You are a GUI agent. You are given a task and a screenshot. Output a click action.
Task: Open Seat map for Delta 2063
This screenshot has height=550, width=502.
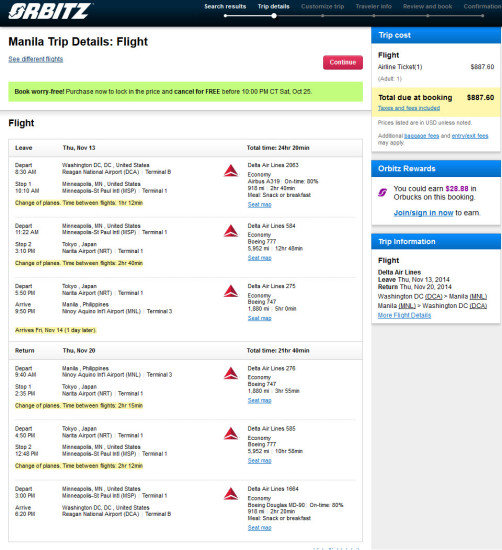tap(260, 204)
